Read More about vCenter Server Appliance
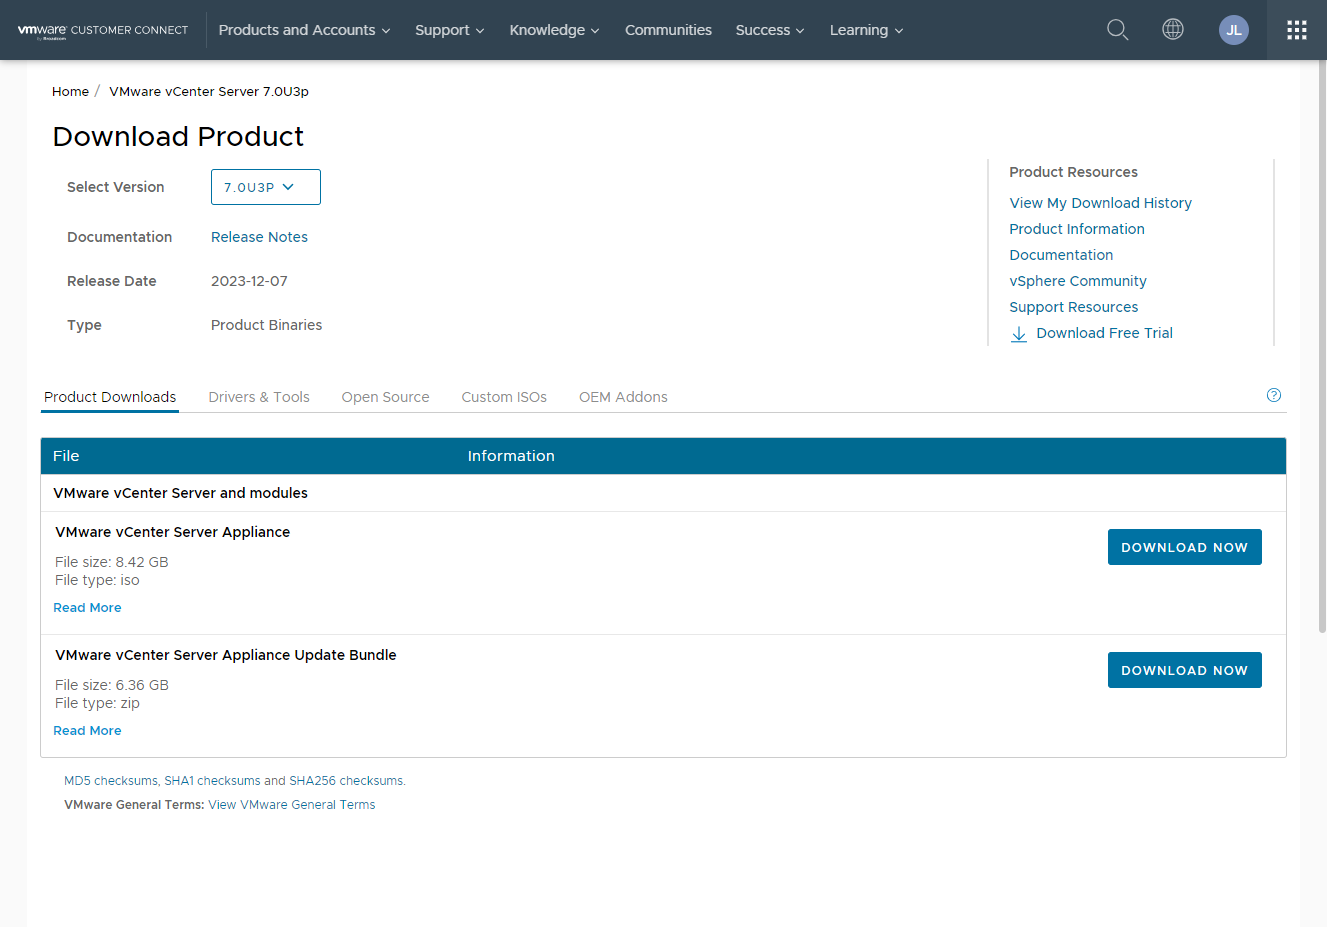 [87, 608]
